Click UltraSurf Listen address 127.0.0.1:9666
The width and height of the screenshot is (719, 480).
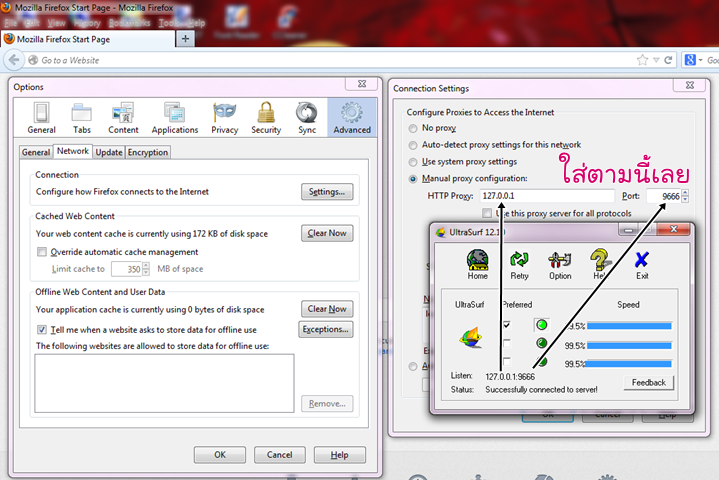pyautogui.click(x=510, y=376)
